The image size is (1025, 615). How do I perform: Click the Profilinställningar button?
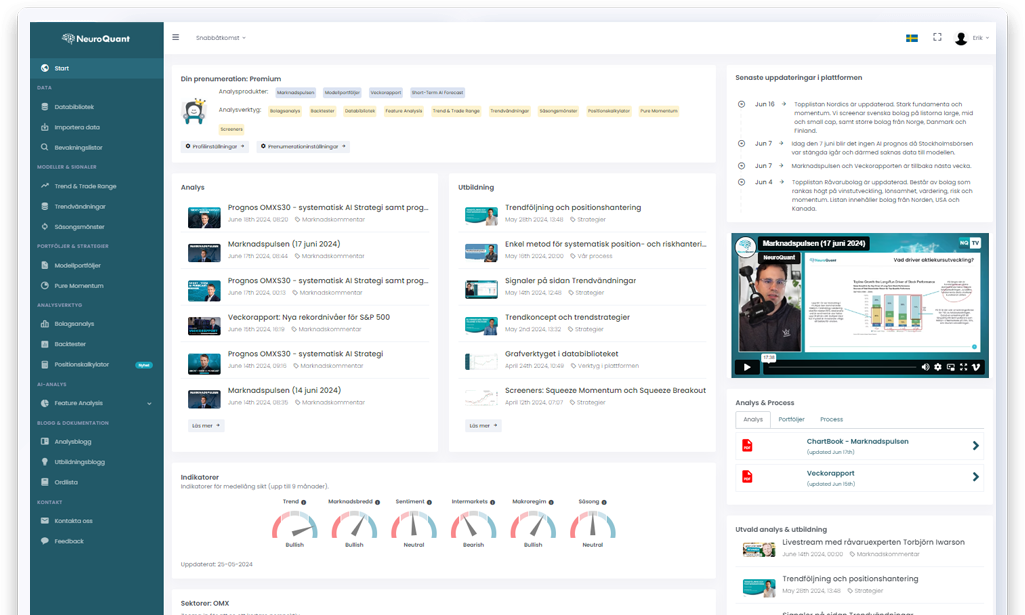(x=215, y=146)
